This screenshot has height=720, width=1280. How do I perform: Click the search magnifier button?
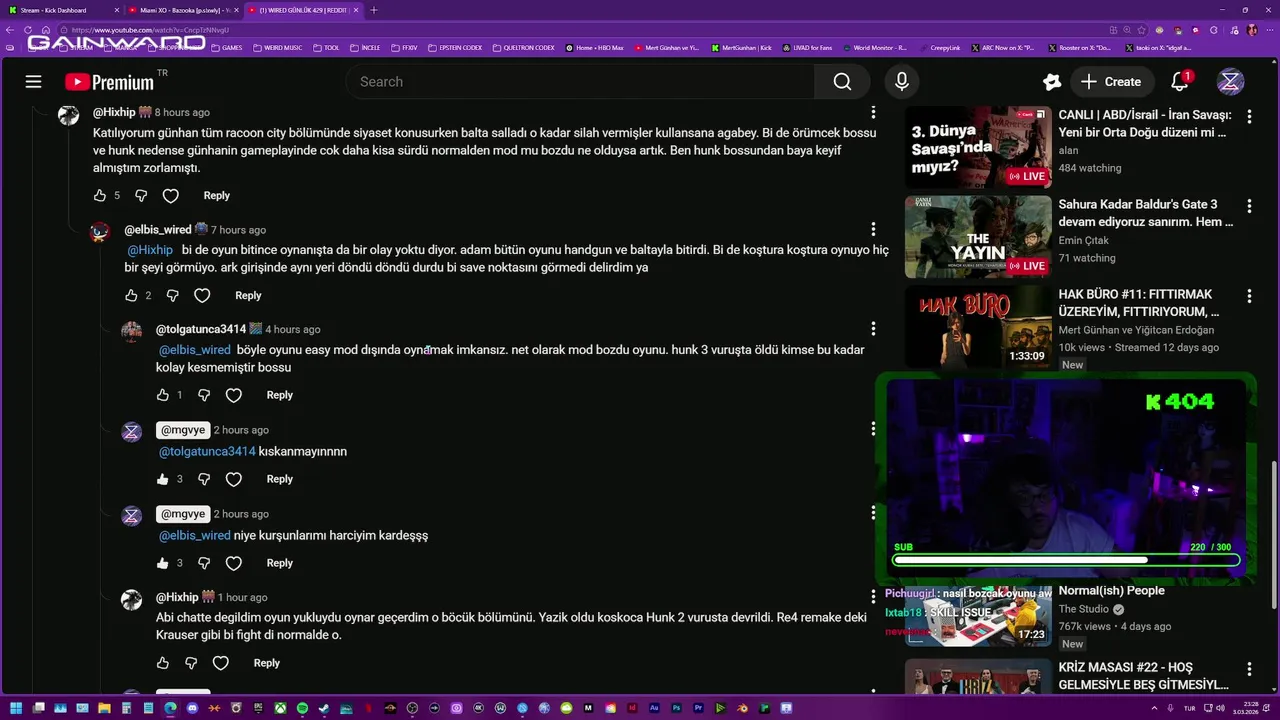coord(842,82)
